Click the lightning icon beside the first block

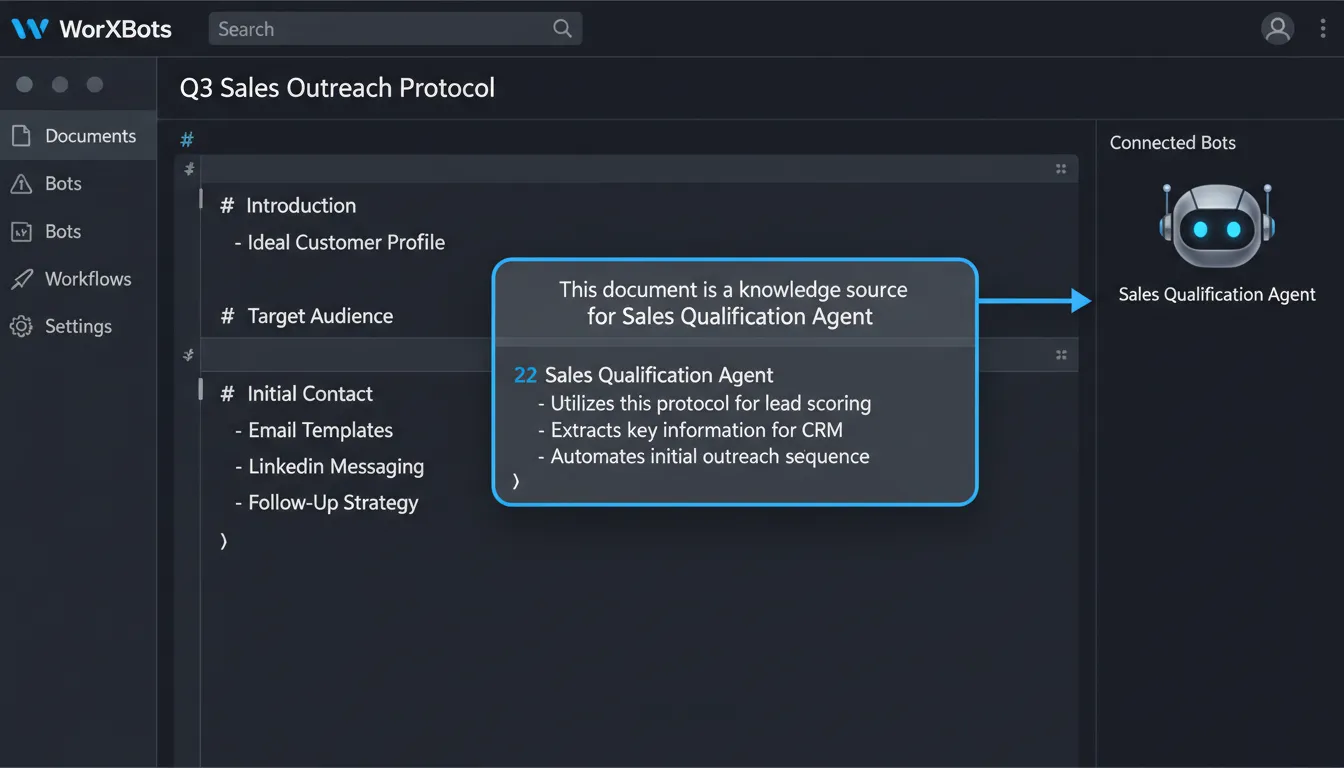point(187,170)
